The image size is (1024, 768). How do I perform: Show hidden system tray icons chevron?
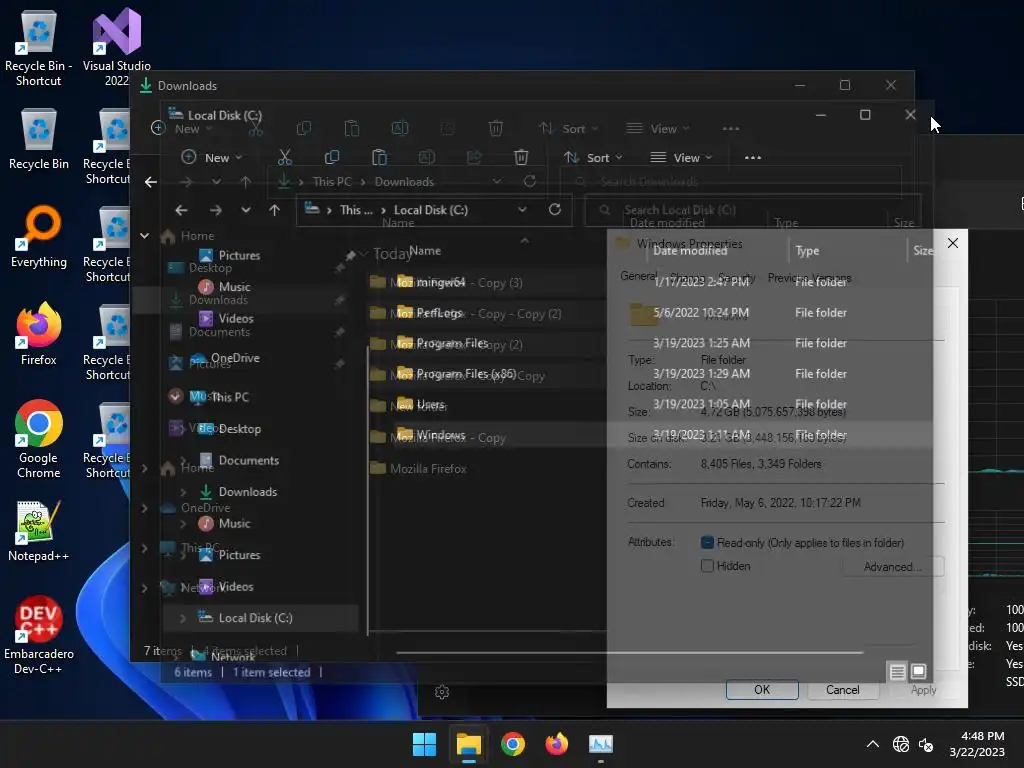tap(872, 744)
